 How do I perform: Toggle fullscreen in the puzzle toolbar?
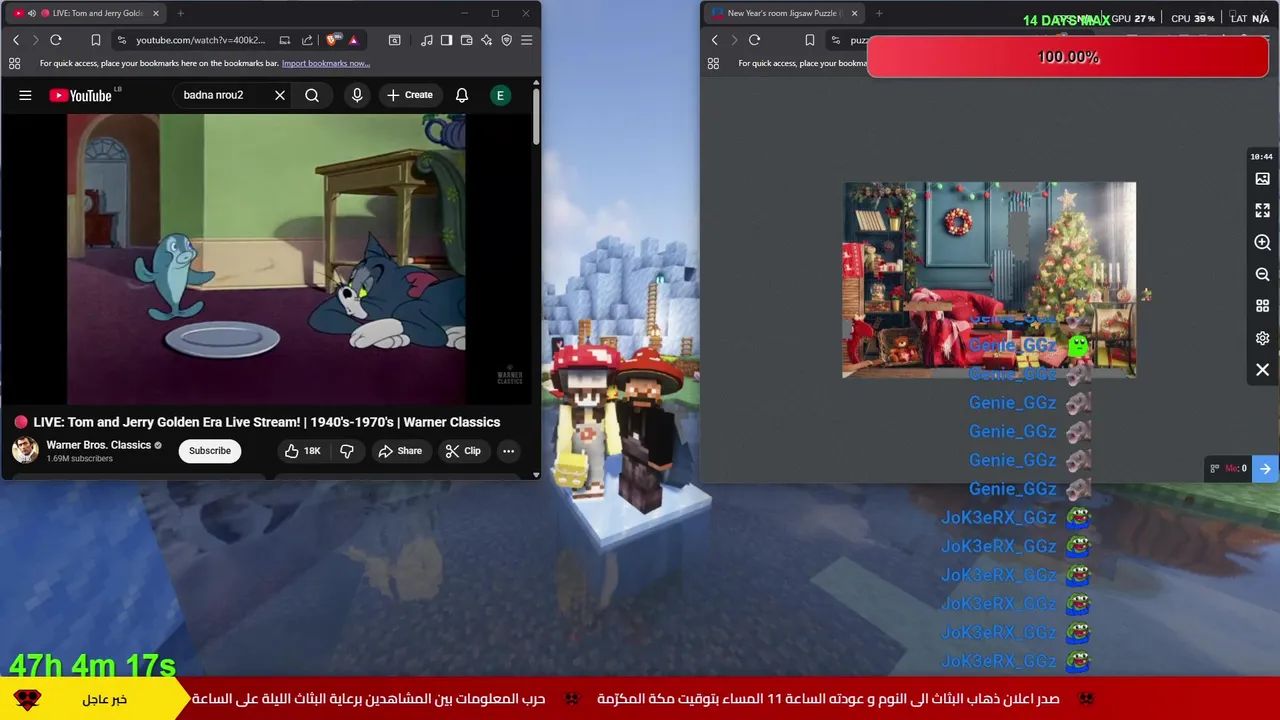click(1263, 211)
